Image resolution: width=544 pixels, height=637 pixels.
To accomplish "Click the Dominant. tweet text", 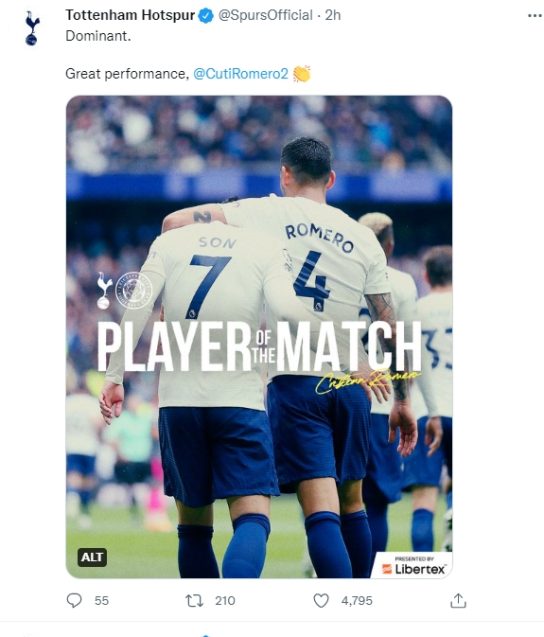I will tap(98, 36).
